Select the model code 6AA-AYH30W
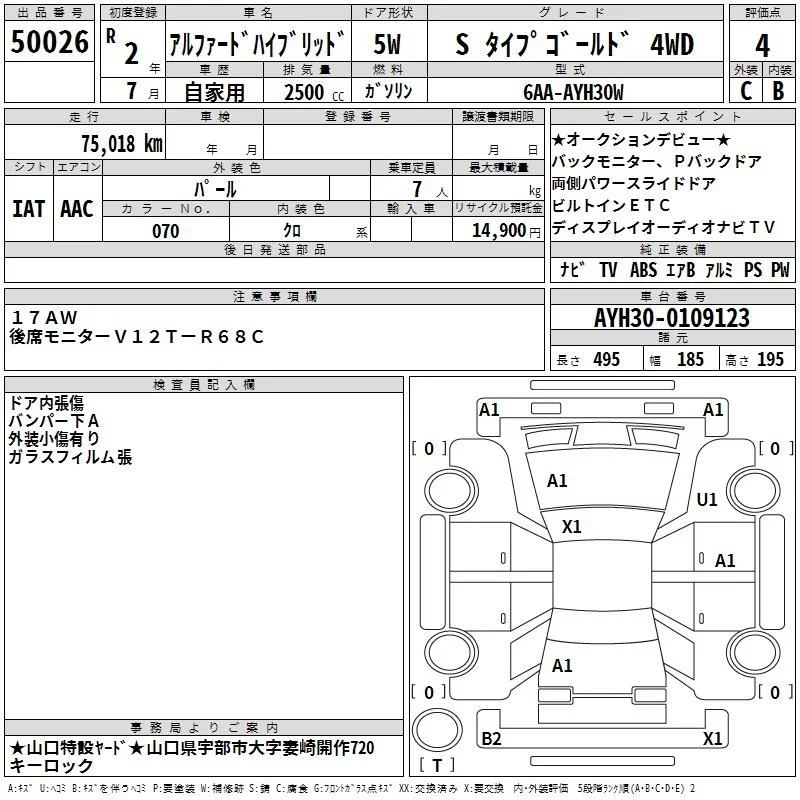The height and width of the screenshot is (800, 800). pyautogui.click(x=573, y=92)
